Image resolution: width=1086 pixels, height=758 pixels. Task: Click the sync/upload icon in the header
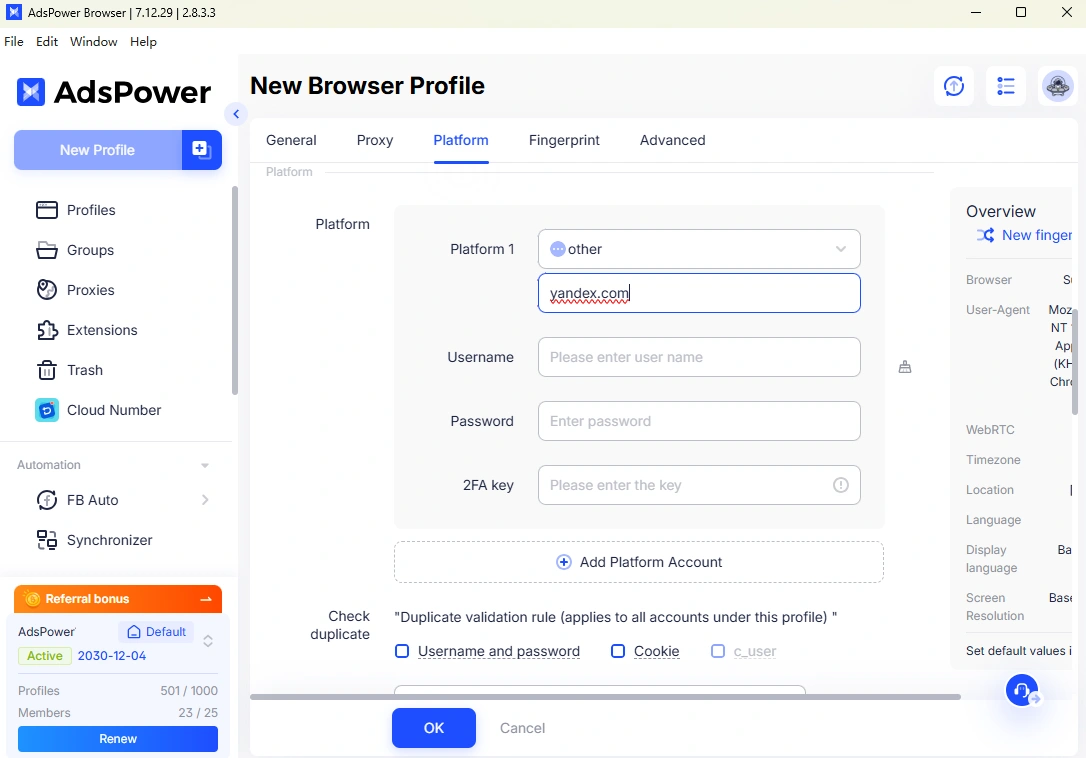[953, 86]
